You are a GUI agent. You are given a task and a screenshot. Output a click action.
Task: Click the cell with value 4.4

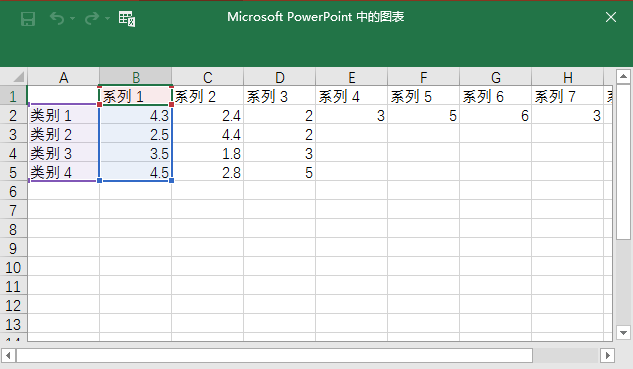point(208,134)
